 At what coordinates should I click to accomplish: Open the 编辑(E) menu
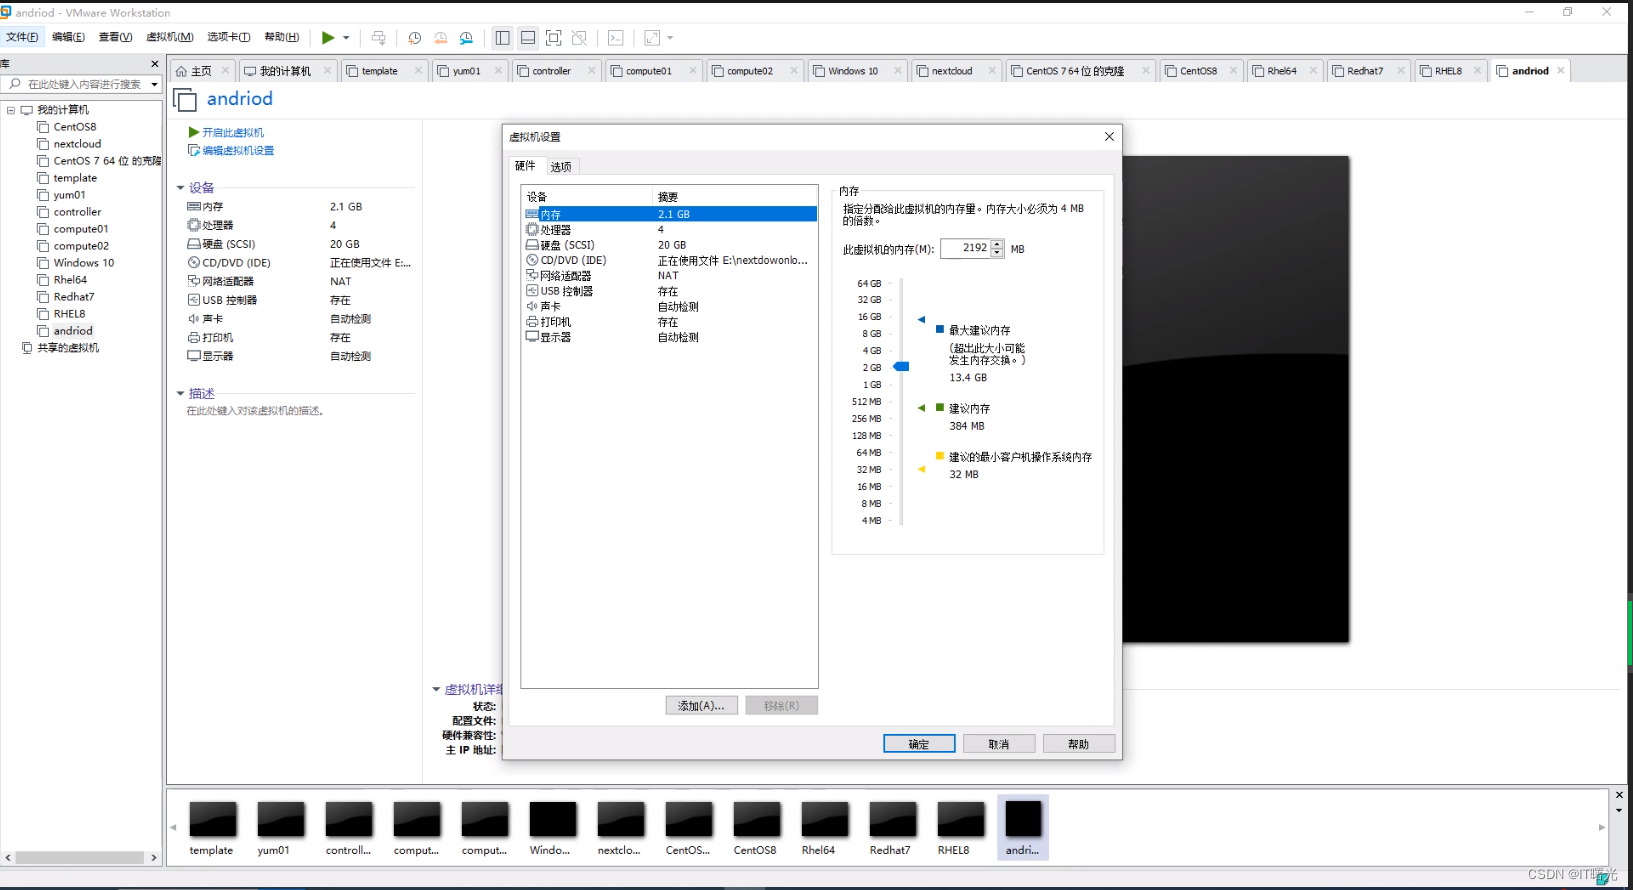click(68, 37)
